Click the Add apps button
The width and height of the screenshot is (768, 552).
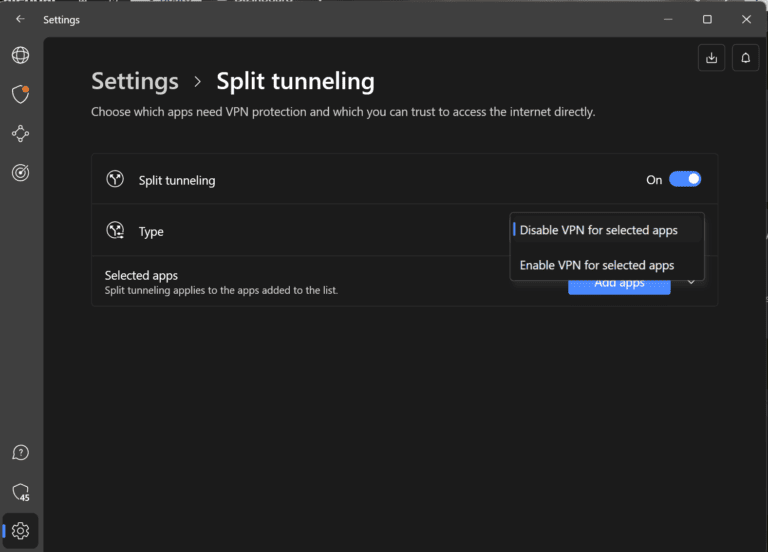click(x=619, y=286)
